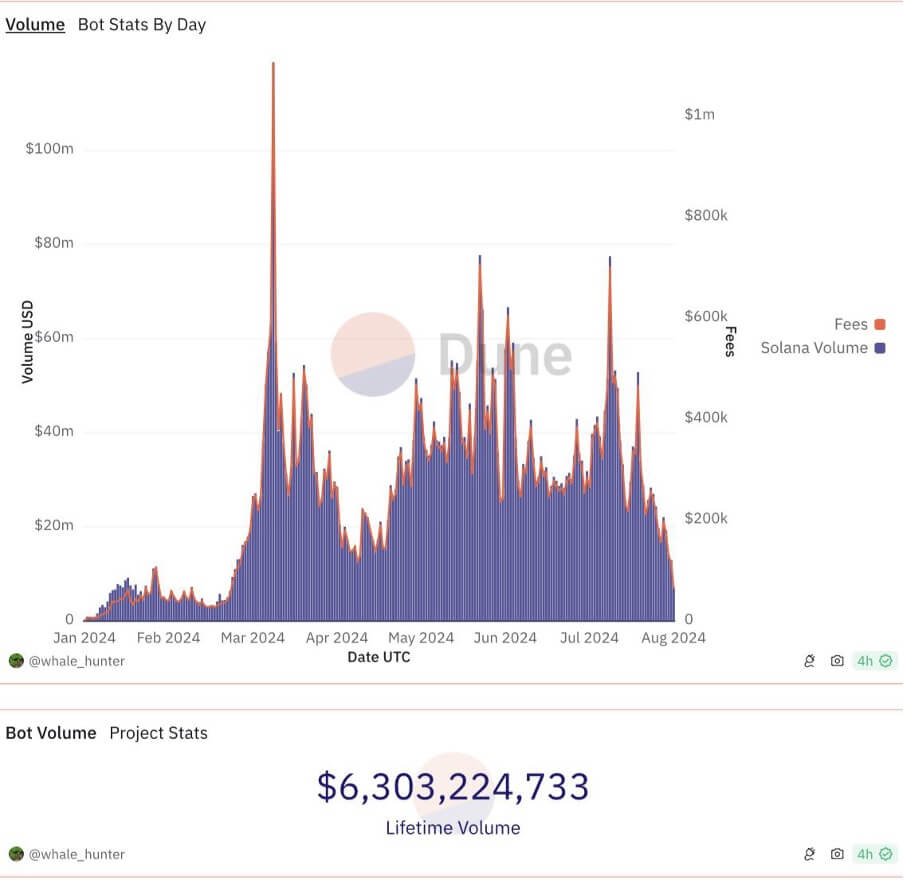This screenshot has height=880, width=904.
Task: Open the Bot Volume panel title
Action: (x=51, y=733)
